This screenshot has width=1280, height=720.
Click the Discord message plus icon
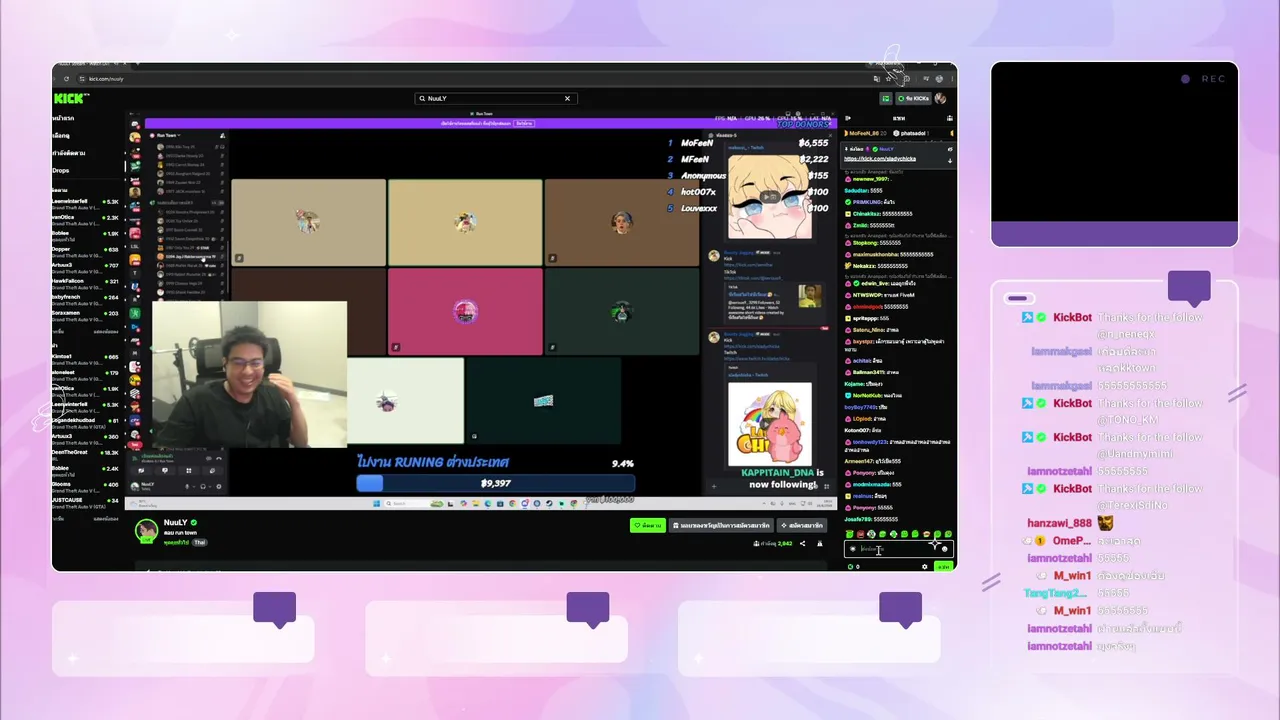click(713, 486)
